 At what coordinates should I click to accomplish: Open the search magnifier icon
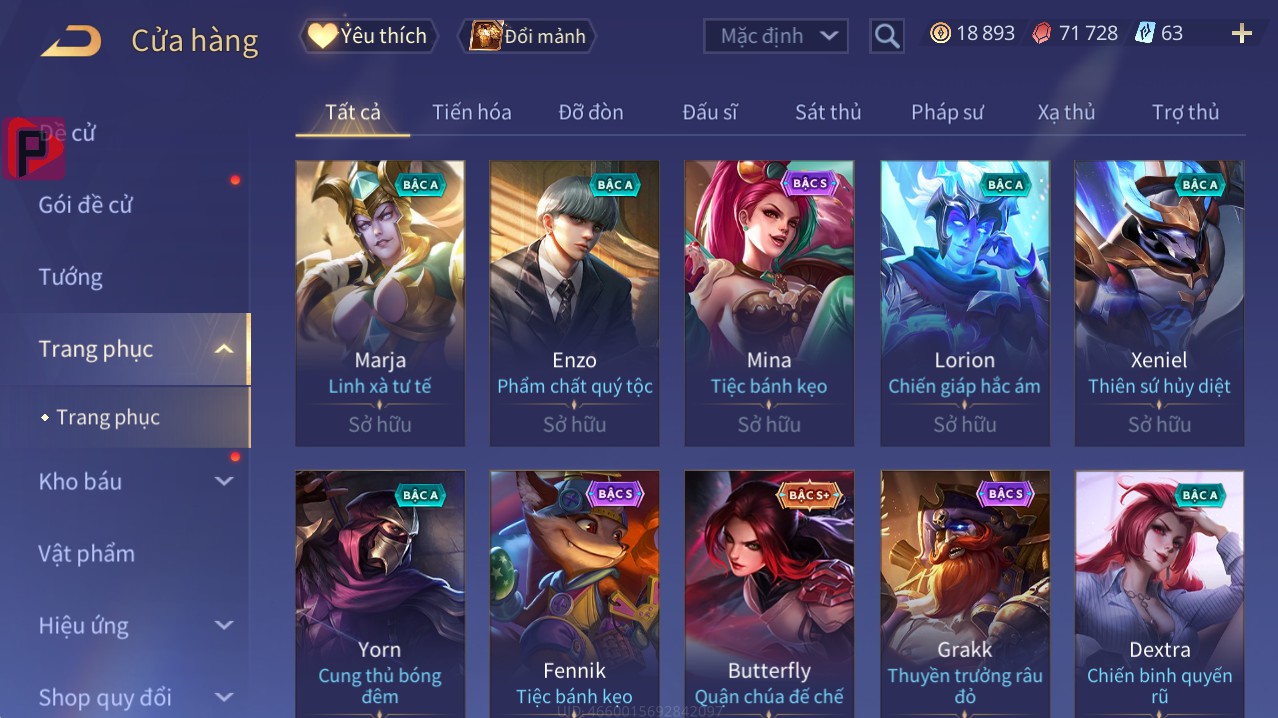click(x=886, y=36)
